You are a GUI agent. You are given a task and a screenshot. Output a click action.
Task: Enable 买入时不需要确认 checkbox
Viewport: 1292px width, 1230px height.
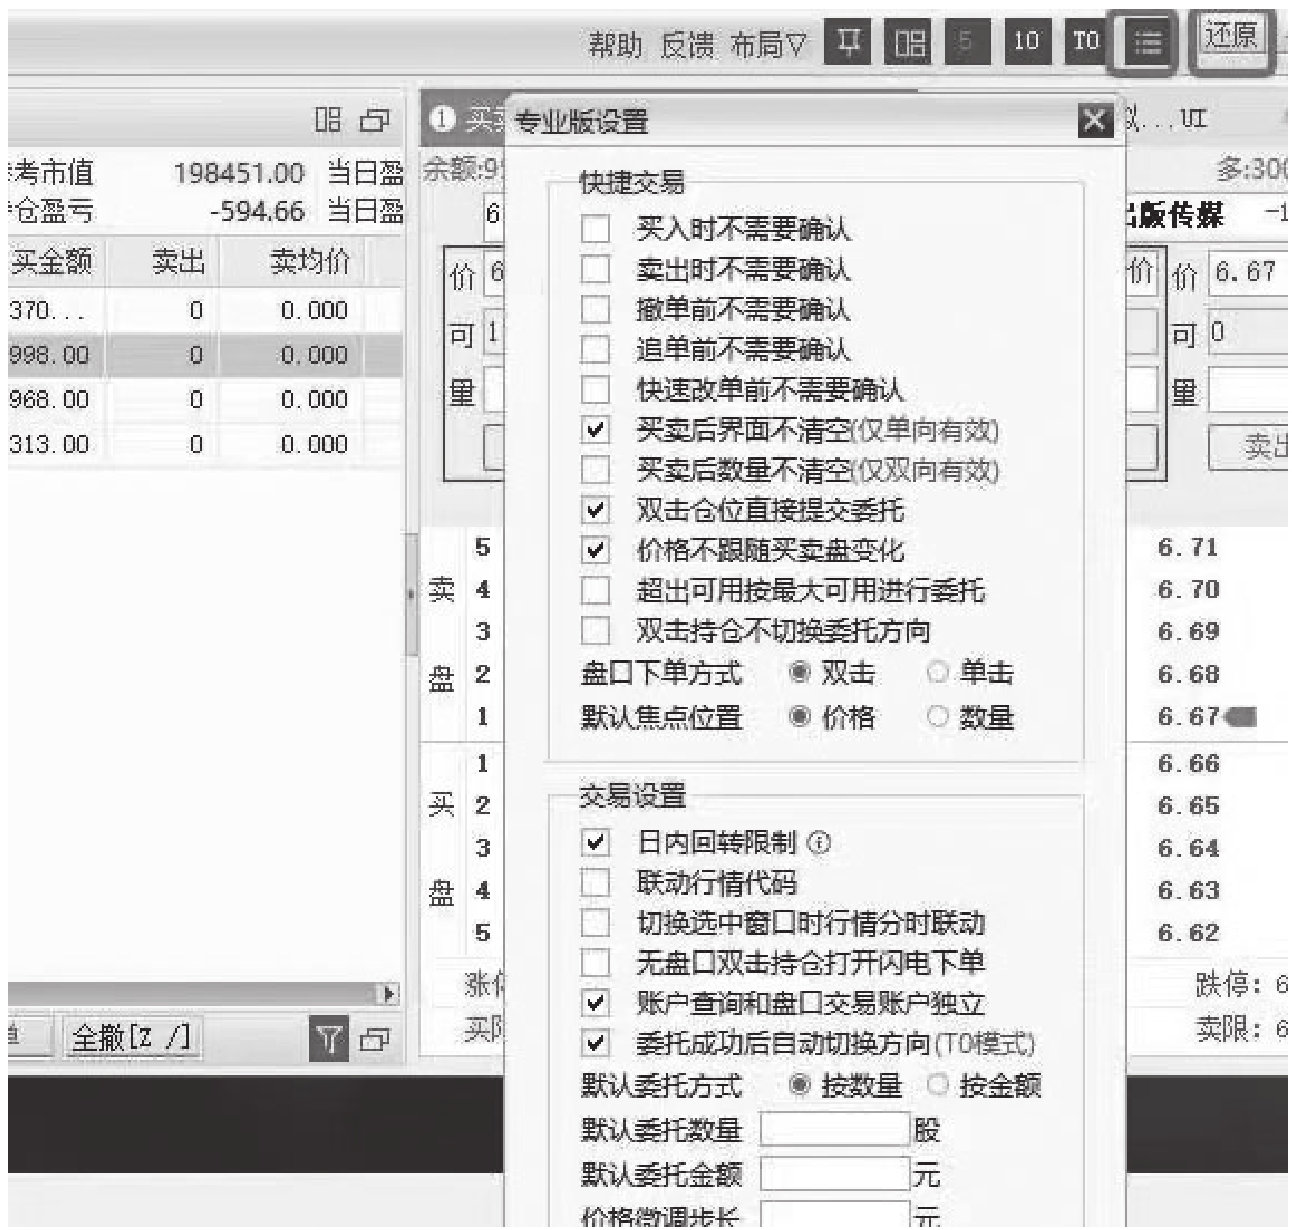pos(595,229)
